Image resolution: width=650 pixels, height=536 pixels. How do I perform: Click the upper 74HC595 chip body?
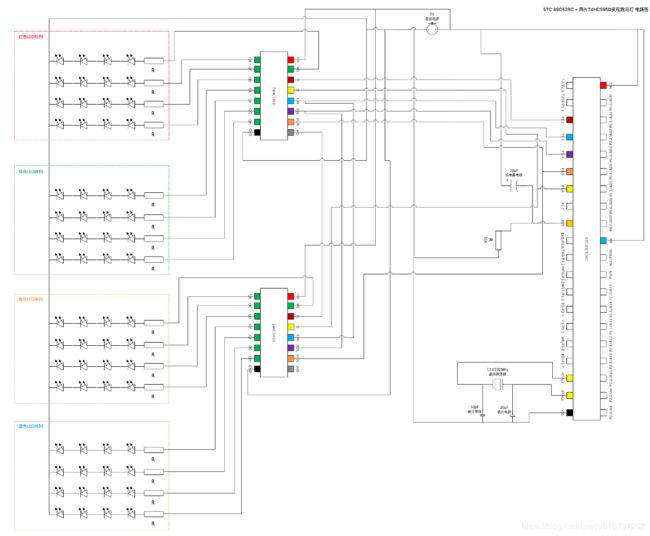(274, 96)
